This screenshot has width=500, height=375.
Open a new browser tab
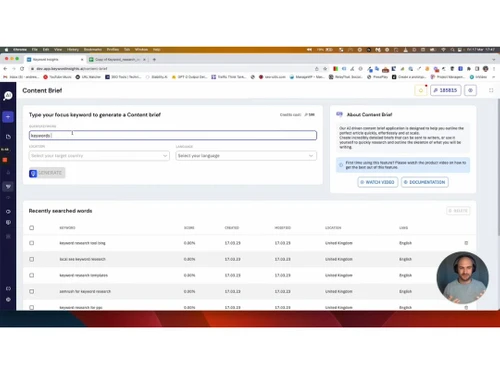point(154,59)
